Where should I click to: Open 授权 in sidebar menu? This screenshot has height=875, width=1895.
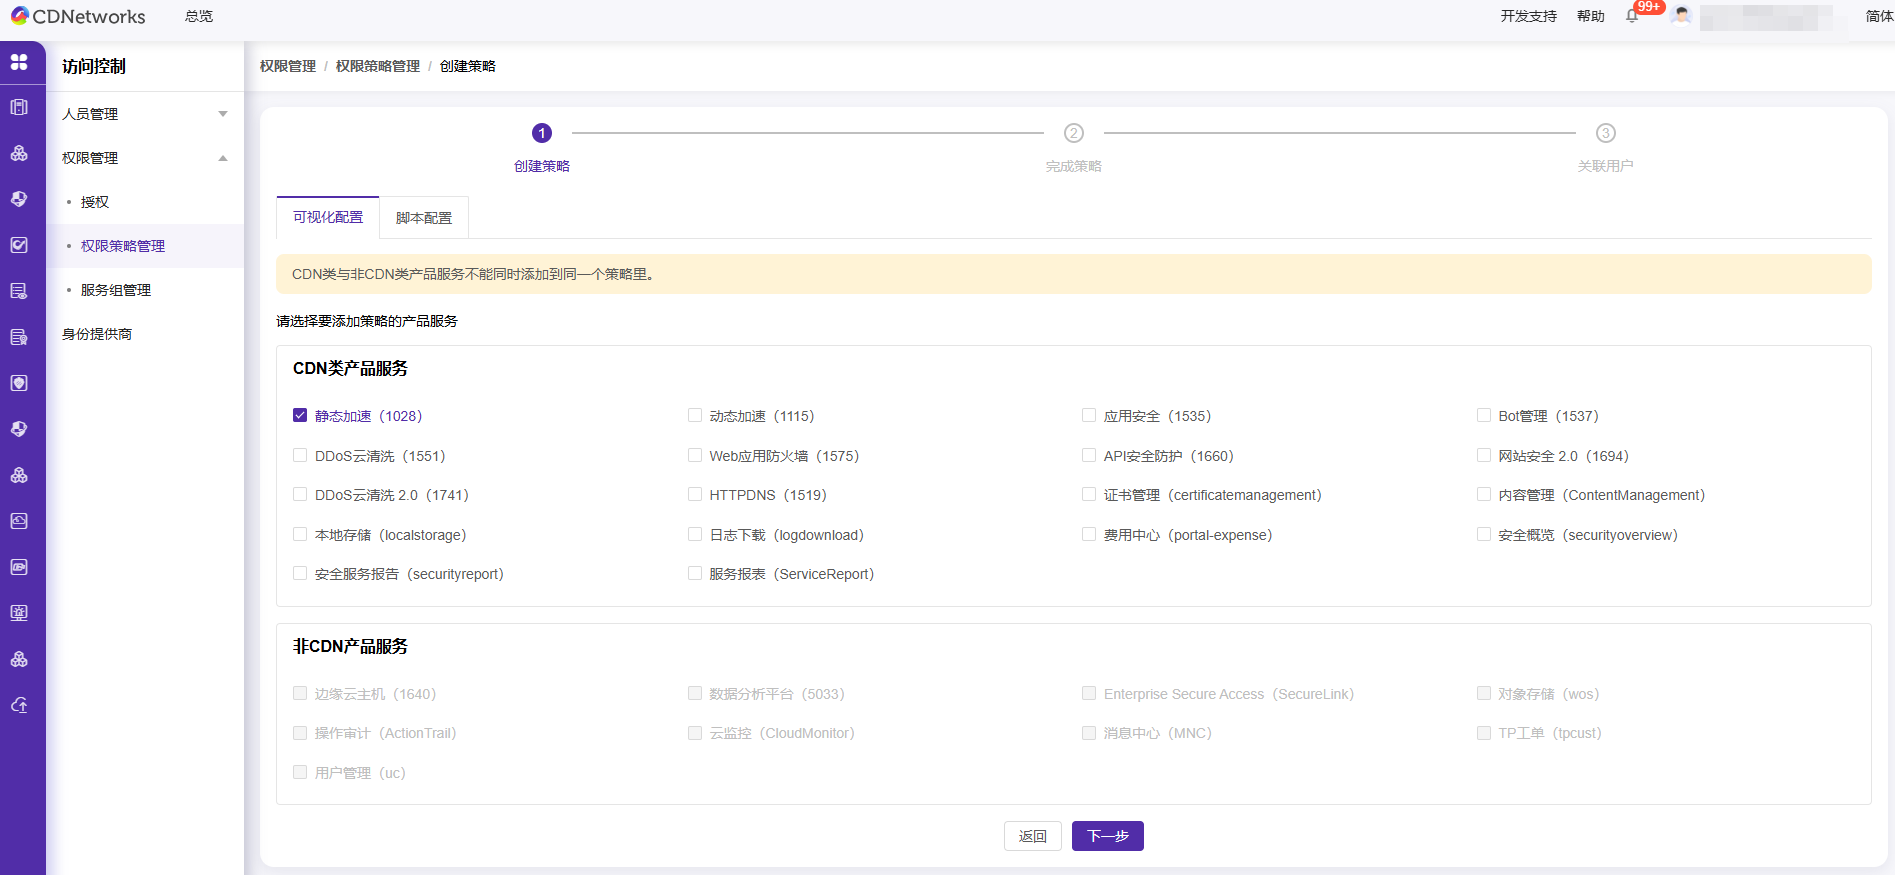point(95,202)
